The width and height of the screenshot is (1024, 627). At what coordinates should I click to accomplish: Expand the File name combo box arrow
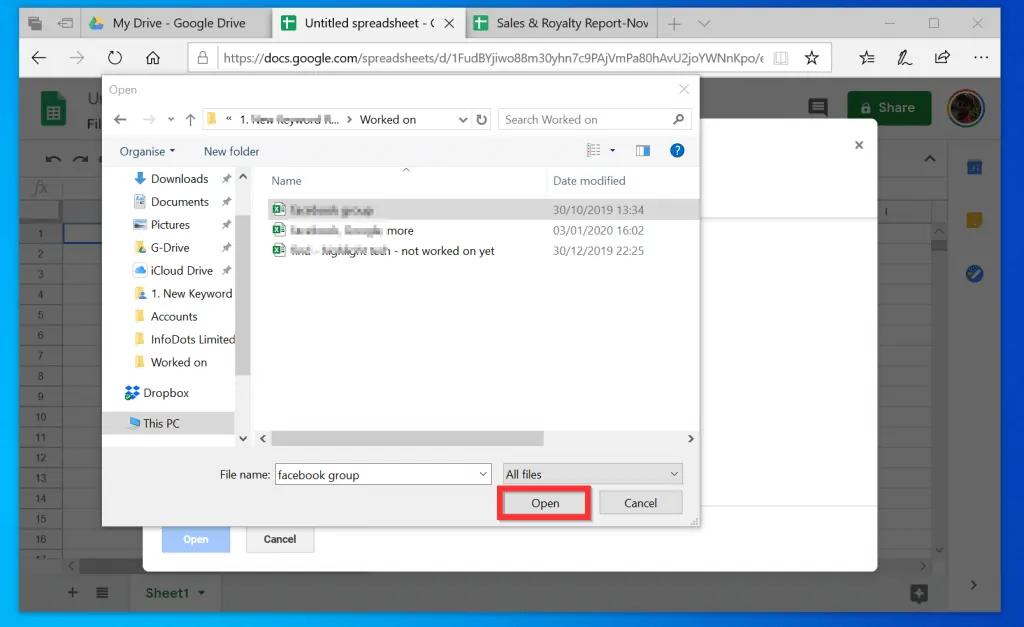pyautogui.click(x=483, y=474)
